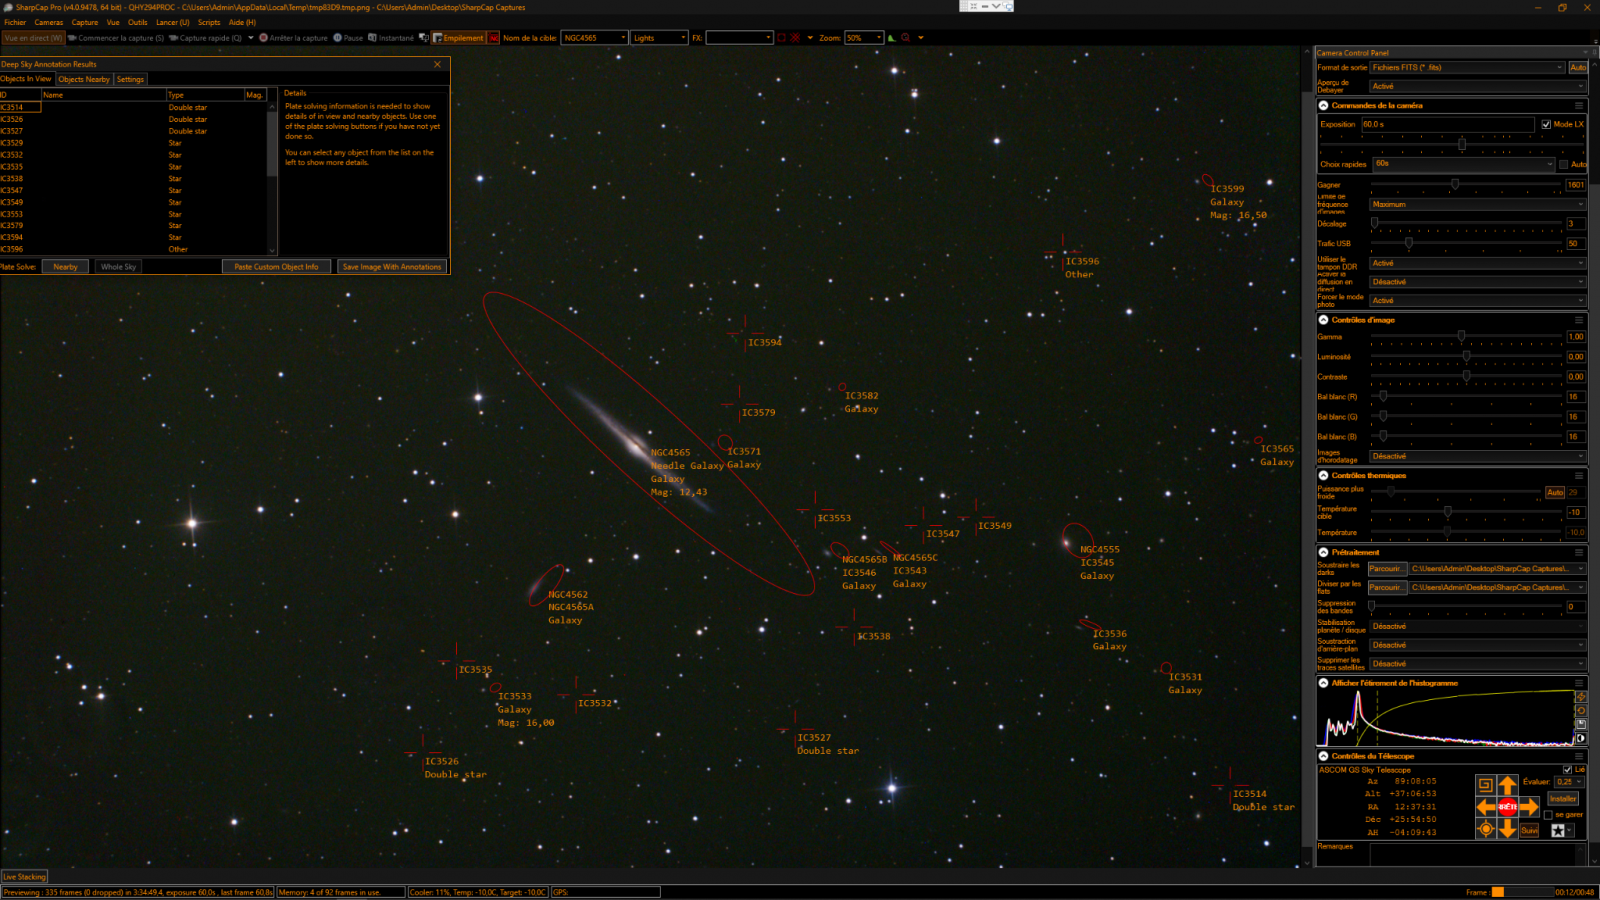This screenshot has width=1600, height=900.
Task: Slew telescope with the up arrow
Action: click(x=1507, y=786)
